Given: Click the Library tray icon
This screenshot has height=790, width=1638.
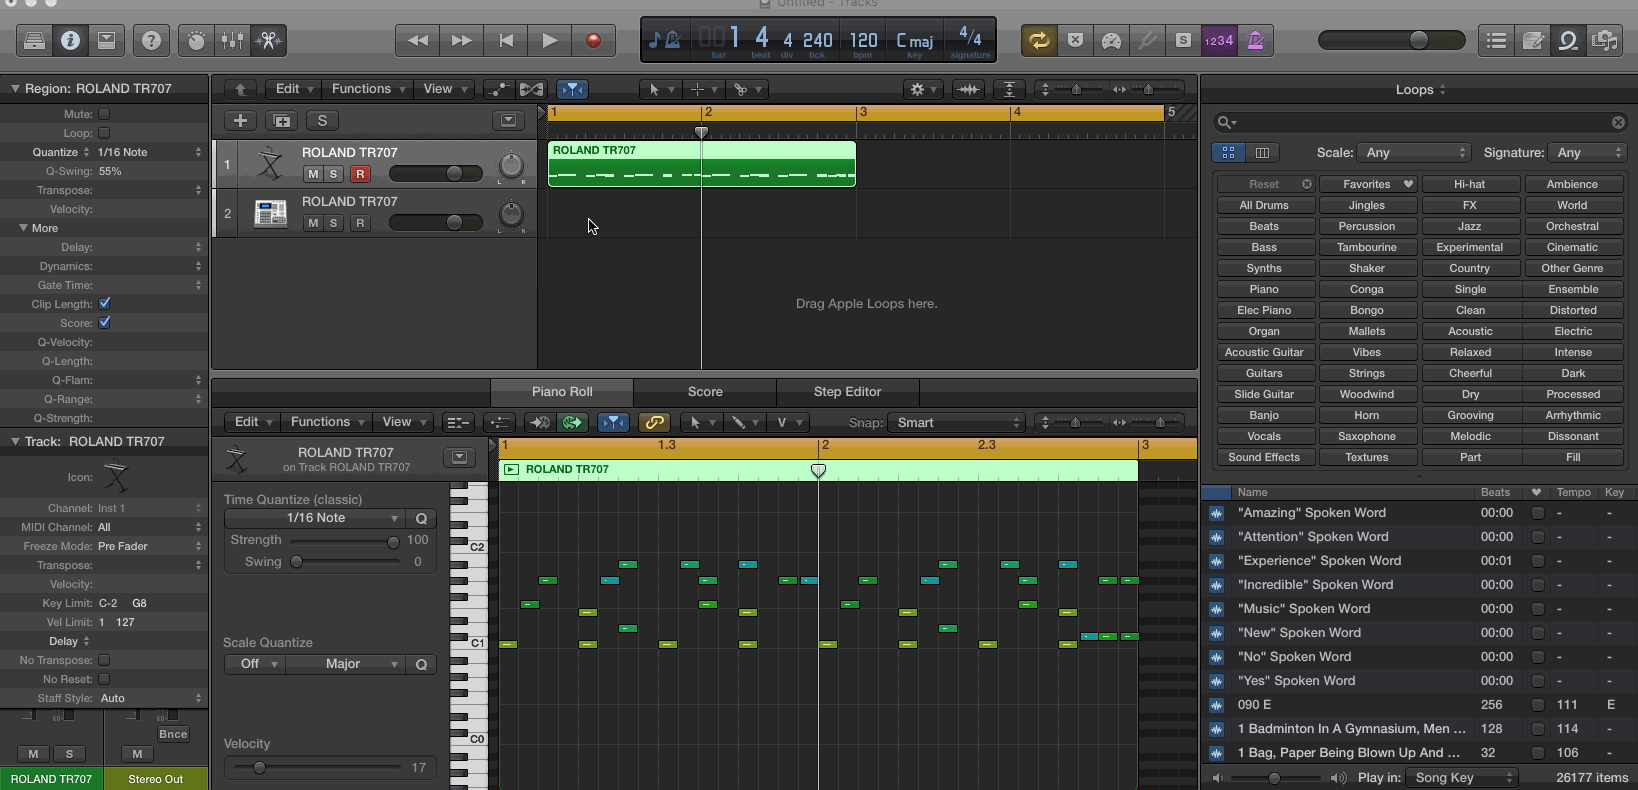Looking at the screenshot, I should coord(34,40).
